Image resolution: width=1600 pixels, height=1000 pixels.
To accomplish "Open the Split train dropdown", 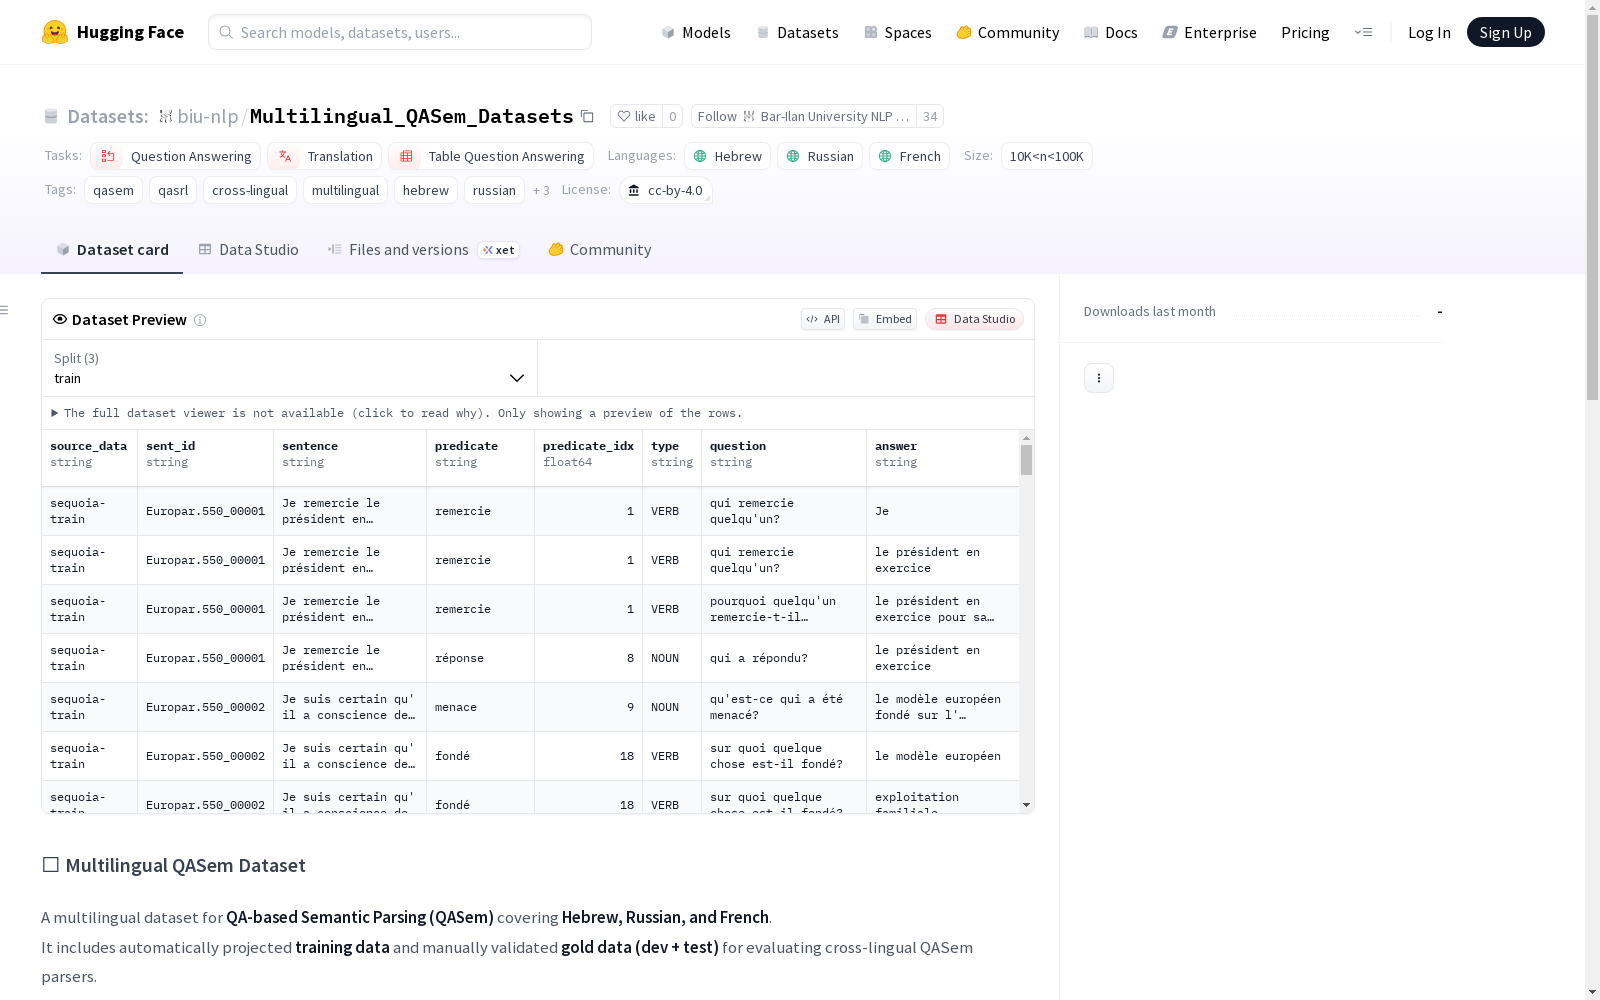I will click(x=289, y=368).
